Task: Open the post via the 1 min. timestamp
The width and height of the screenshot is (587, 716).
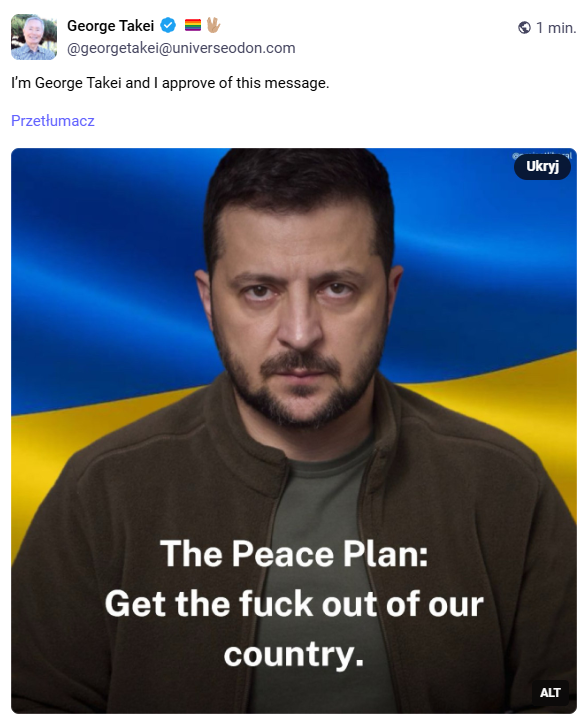Action: pos(556,28)
